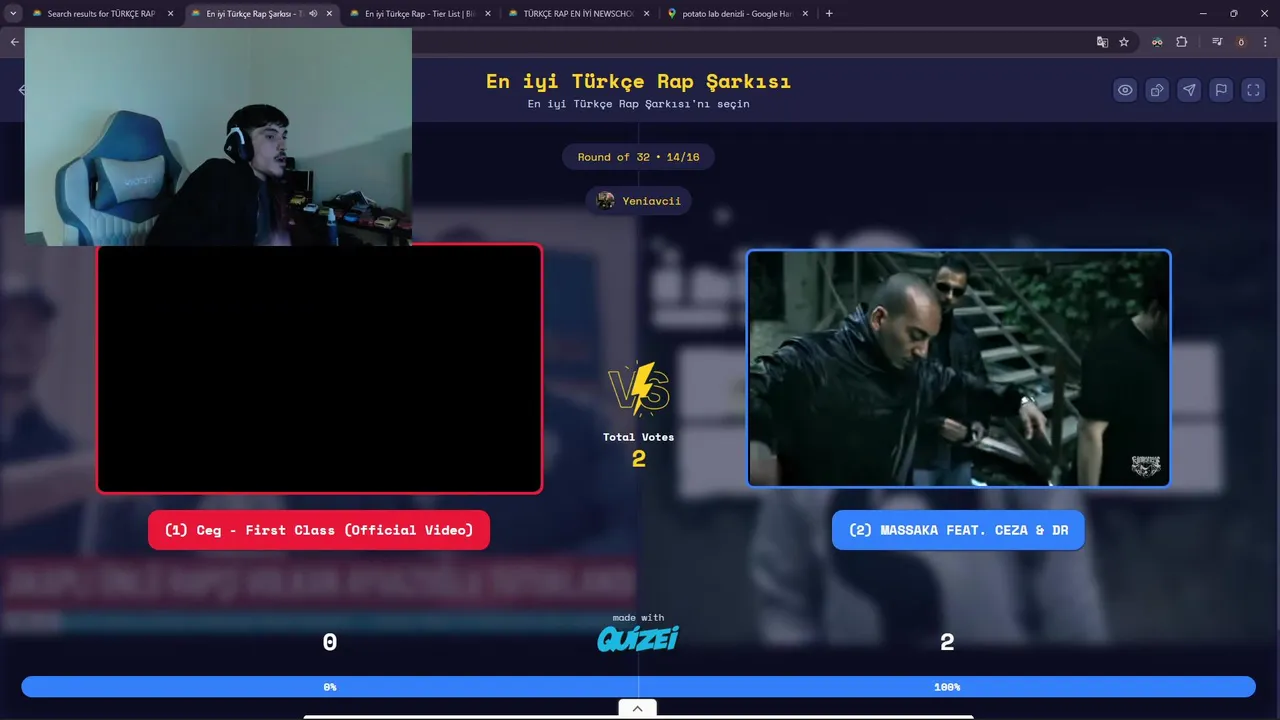Open the Extensions puzzle-piece menu
Viewport: 1280px width, 720px height.
[1182, 42]
